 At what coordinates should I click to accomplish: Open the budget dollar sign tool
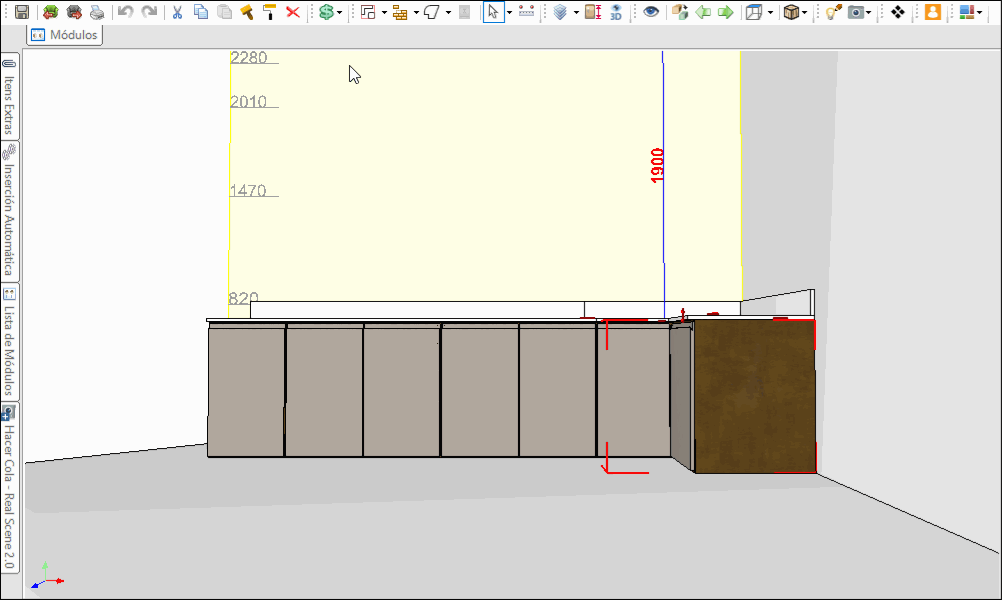click(326, 12)
